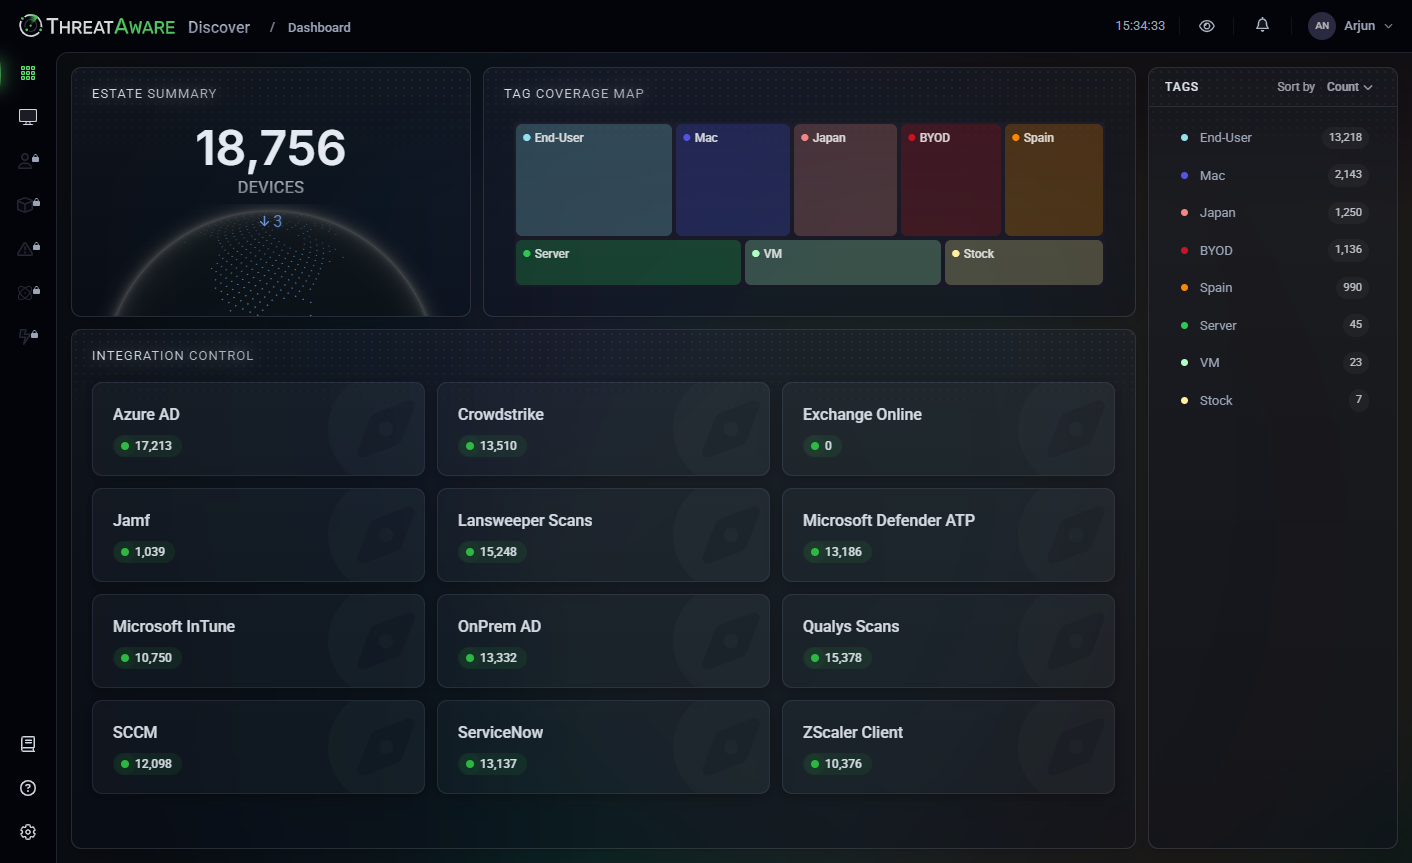This screenshot has height=863, width=1412.
Task: Open the Microsoft Defender ATP card
Action: click(948, 535)
